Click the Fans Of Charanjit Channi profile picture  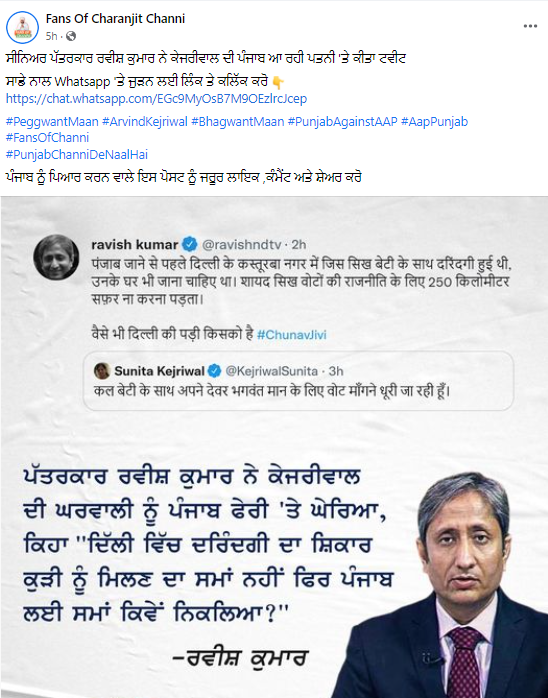(x=22, y=27)
